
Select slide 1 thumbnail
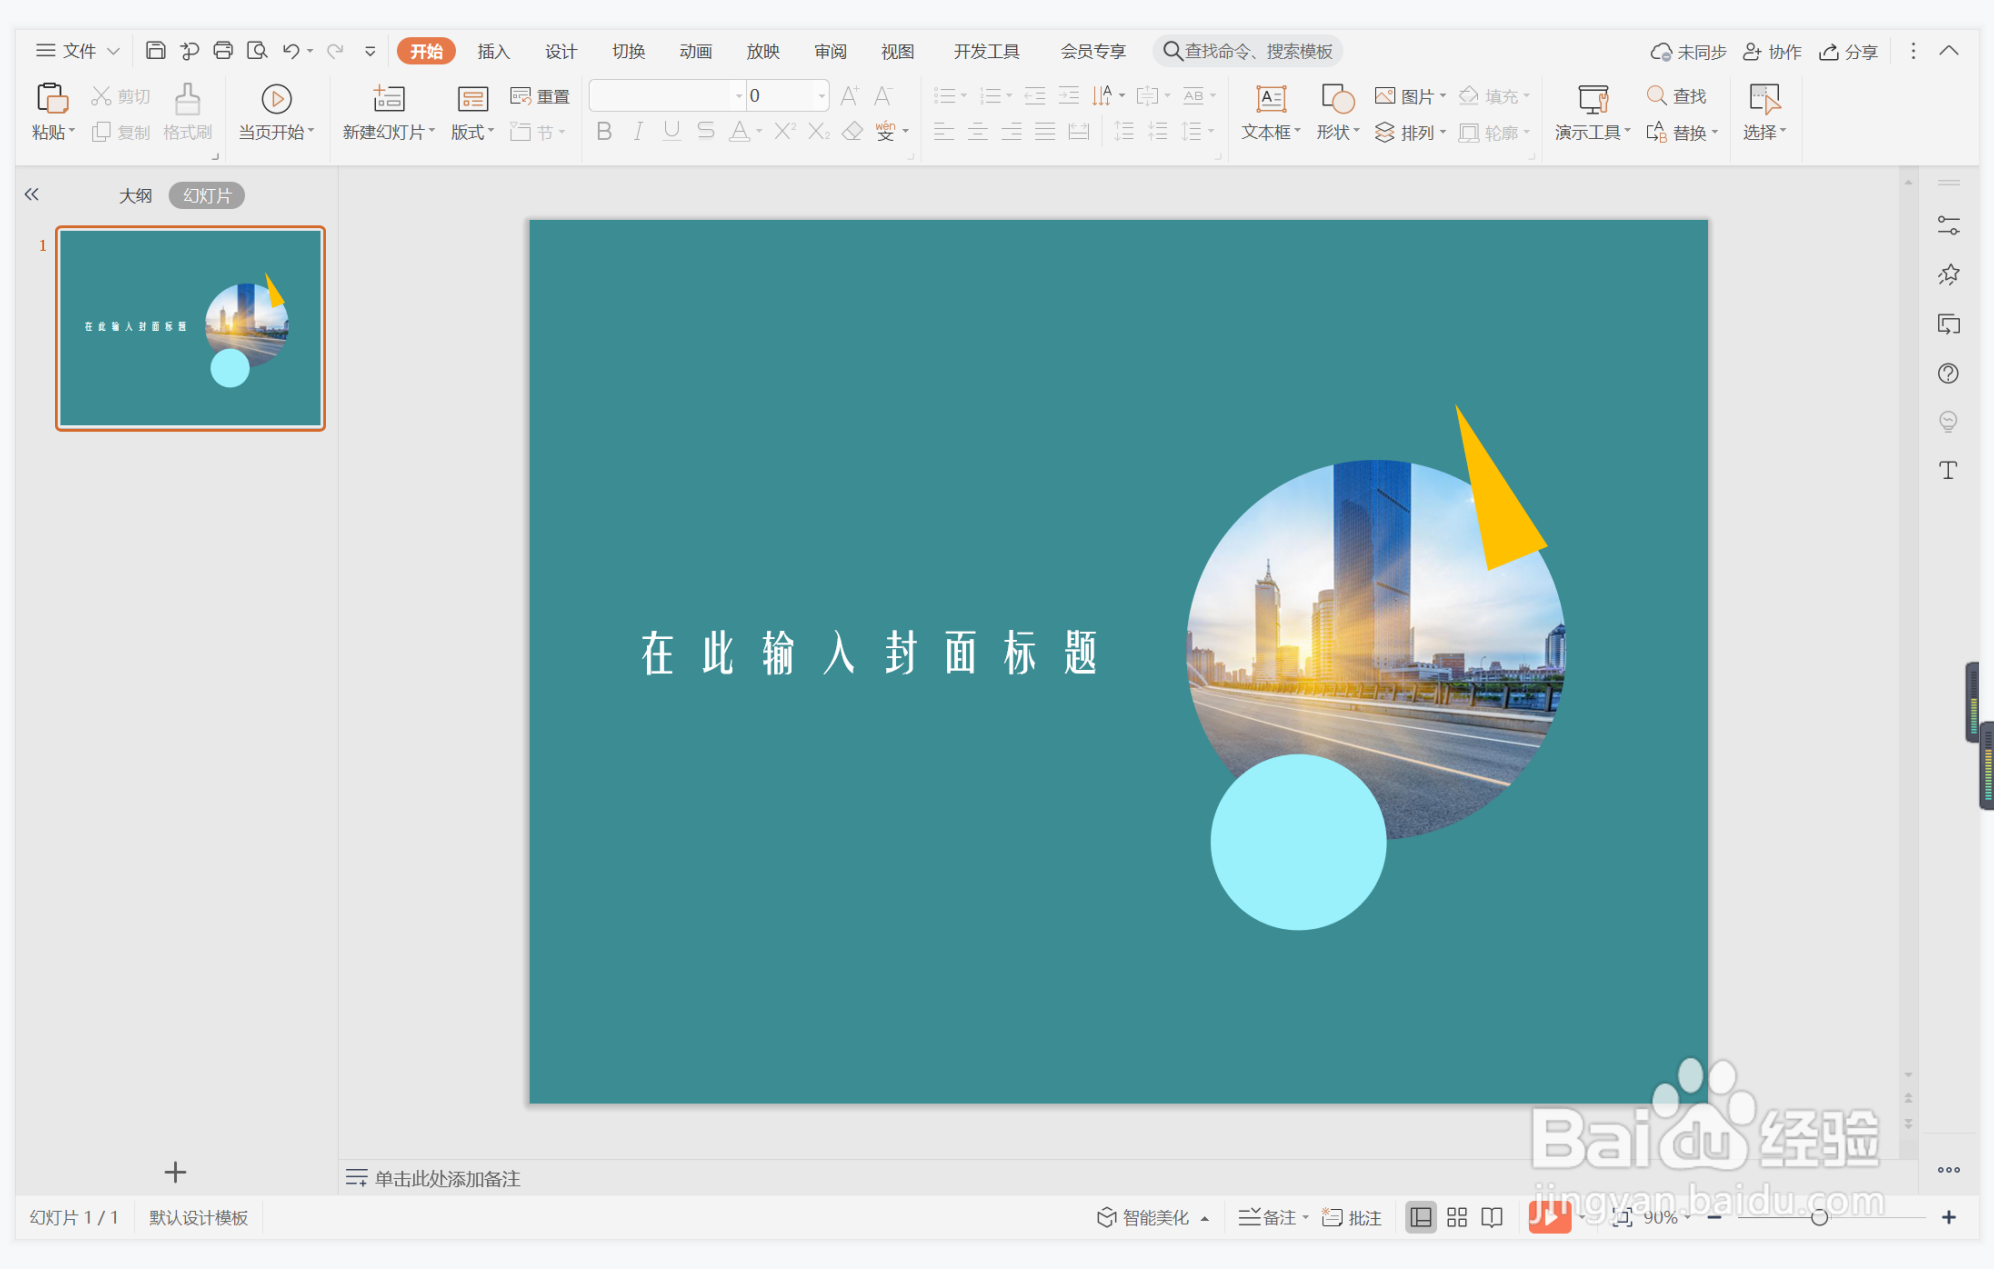point(190,328)
